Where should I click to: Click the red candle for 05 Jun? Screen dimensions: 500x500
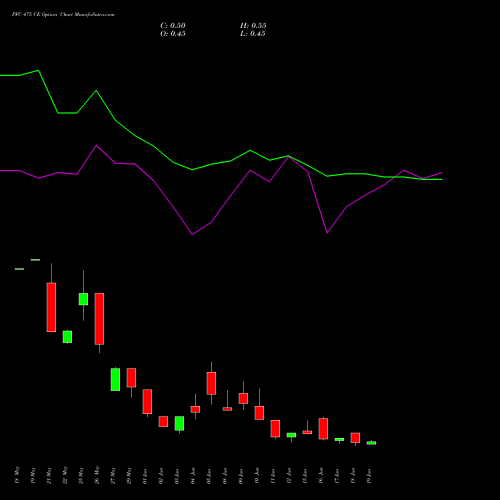coord(211,383)
